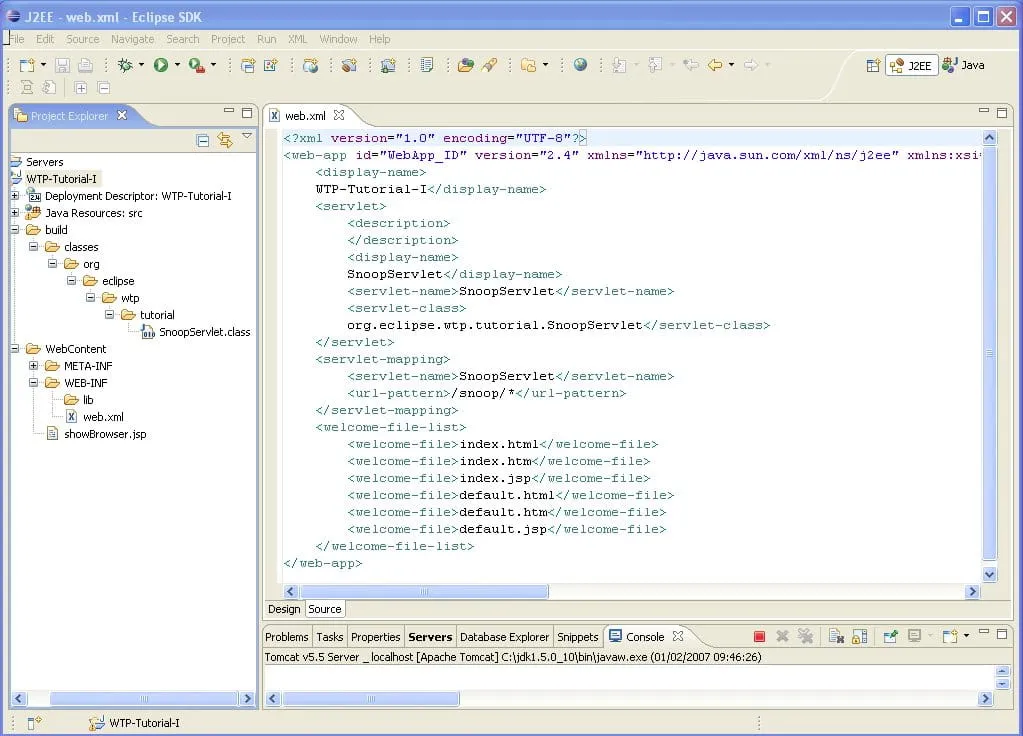Select SnoopServlet.class in the tree
This screenshot has height=736, width=1023.
[x=204, y=332]
